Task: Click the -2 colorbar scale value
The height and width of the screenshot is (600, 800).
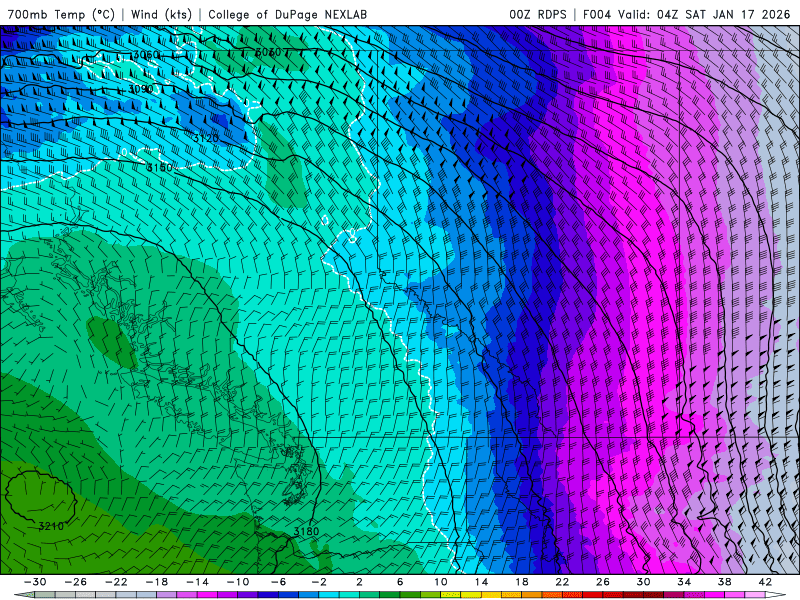Action: point(319,582)
